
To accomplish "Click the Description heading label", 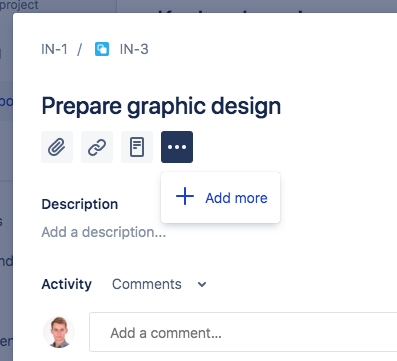I will [80, 204].
